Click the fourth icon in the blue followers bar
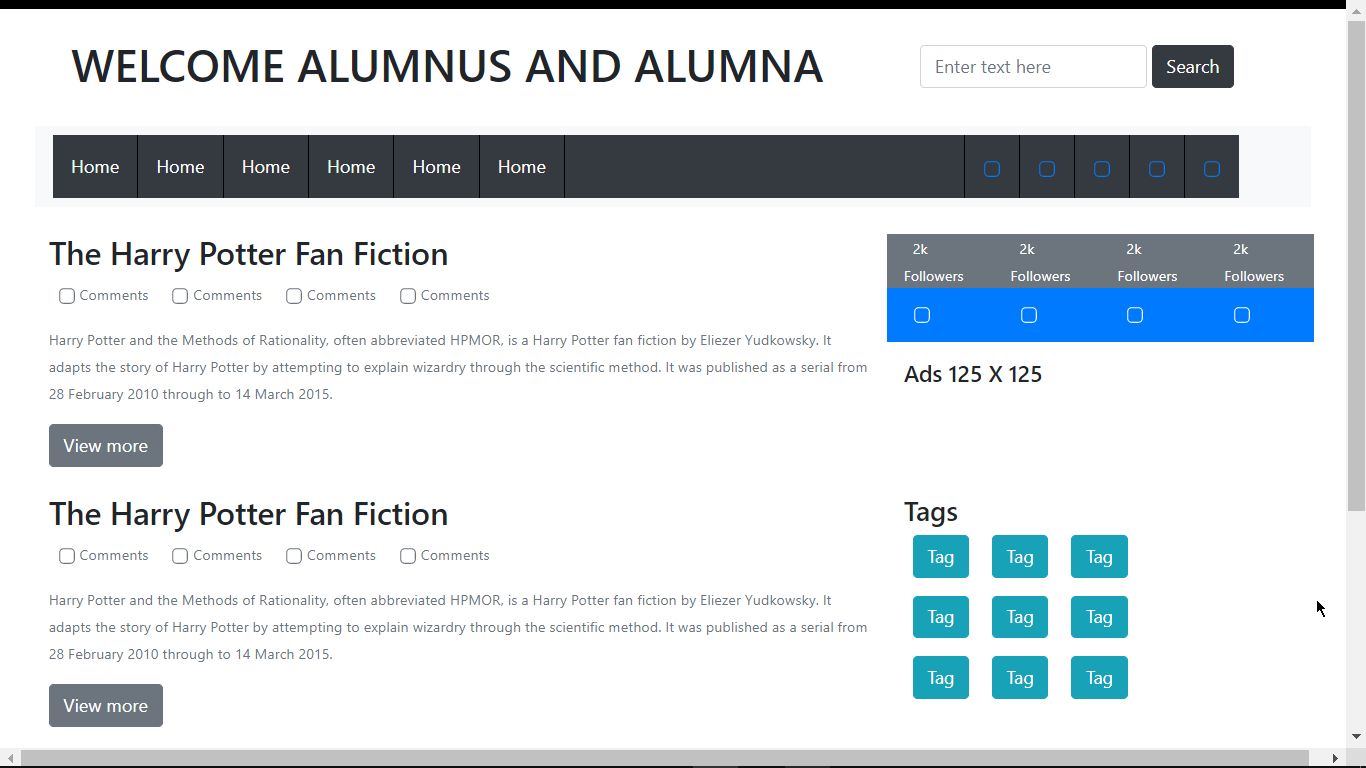This screenshot has height=768, width=1366. point(1242,315)
